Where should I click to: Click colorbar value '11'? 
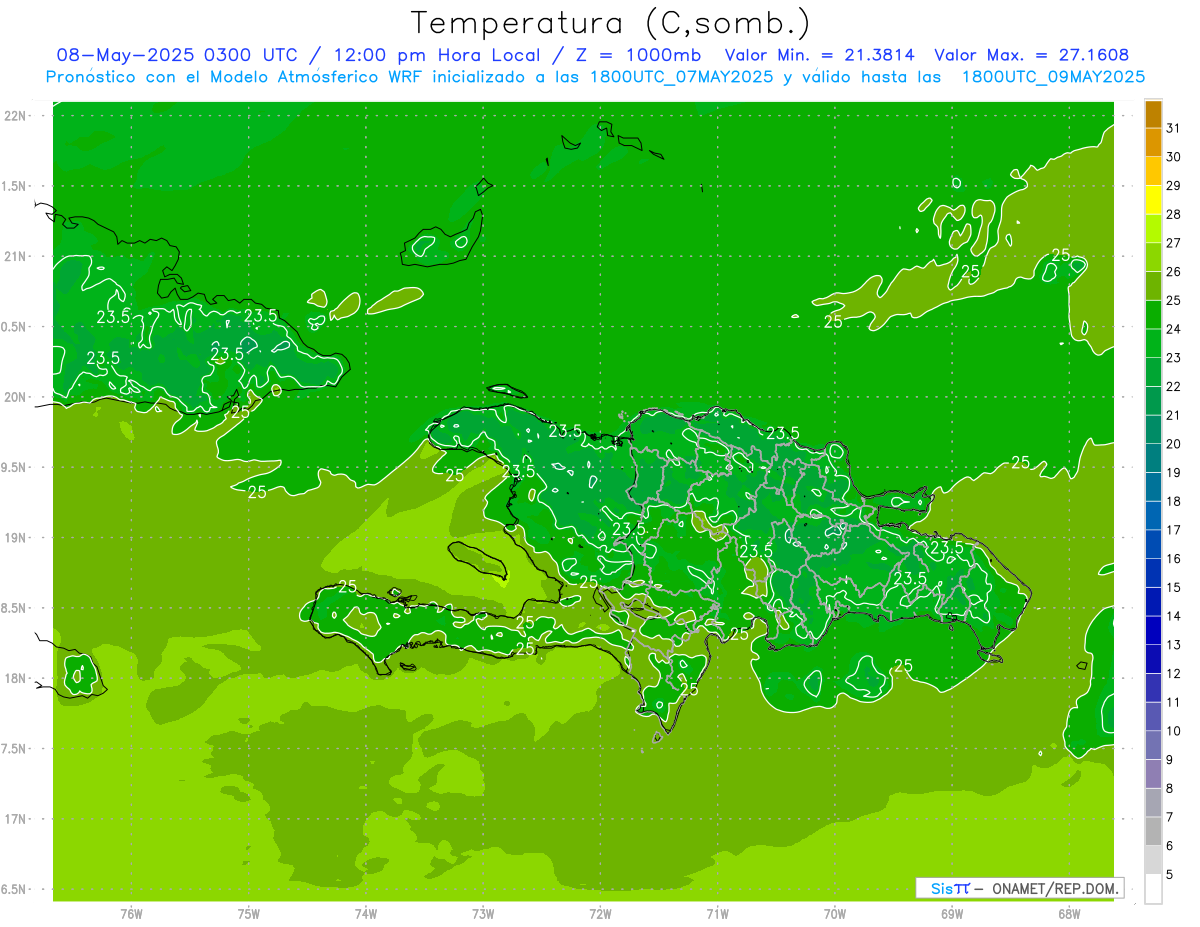click(x=1173, y=703)
